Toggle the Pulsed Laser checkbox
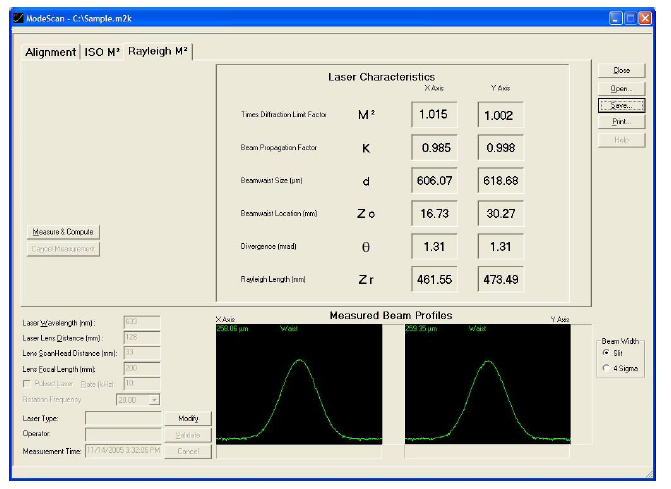This screenshot has height=489, width=671. pos(27,384)
